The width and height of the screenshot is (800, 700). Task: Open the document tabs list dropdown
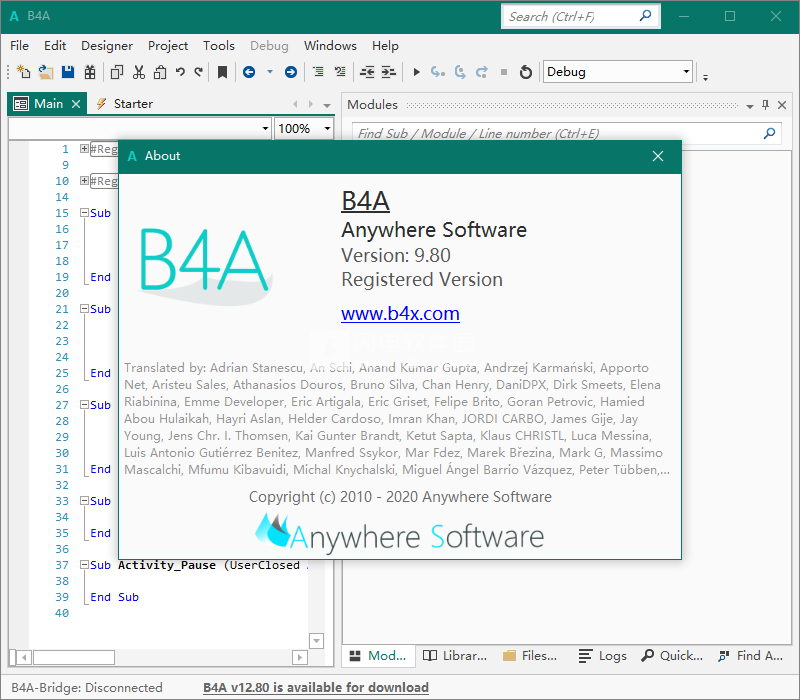327,105
